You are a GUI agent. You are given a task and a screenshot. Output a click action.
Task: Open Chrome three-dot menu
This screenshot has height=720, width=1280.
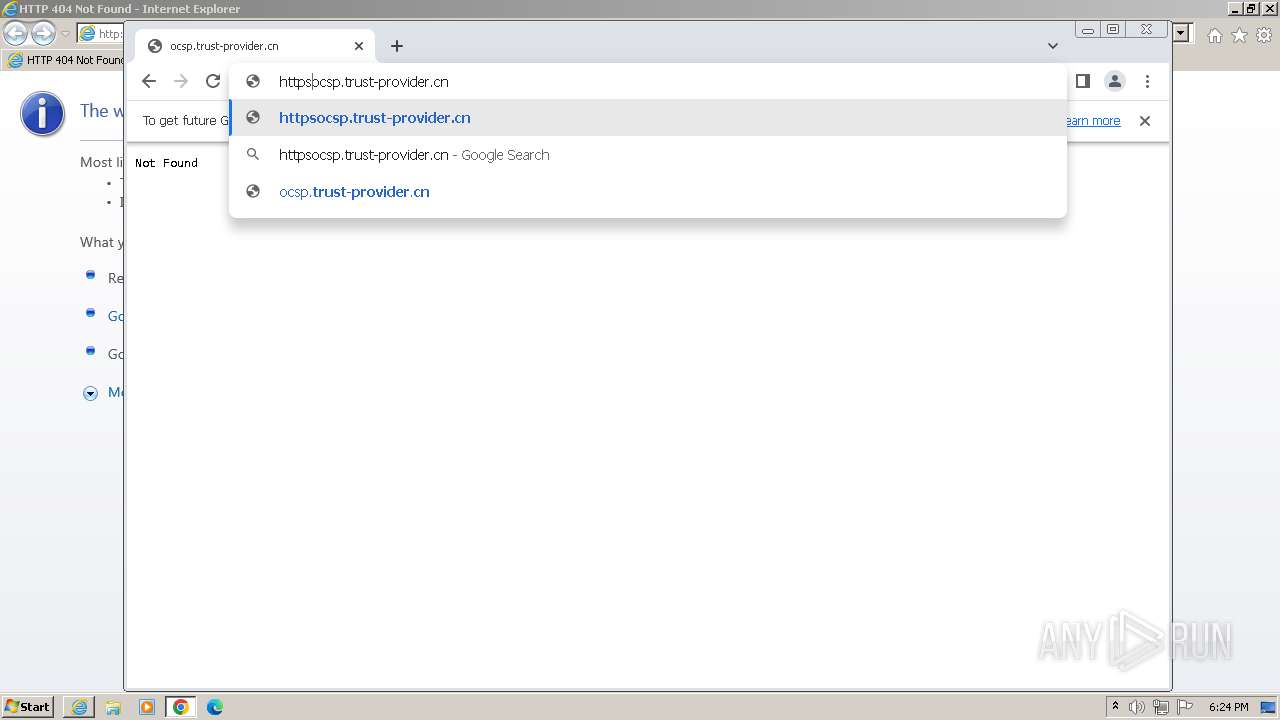[x=1147, y=82]
